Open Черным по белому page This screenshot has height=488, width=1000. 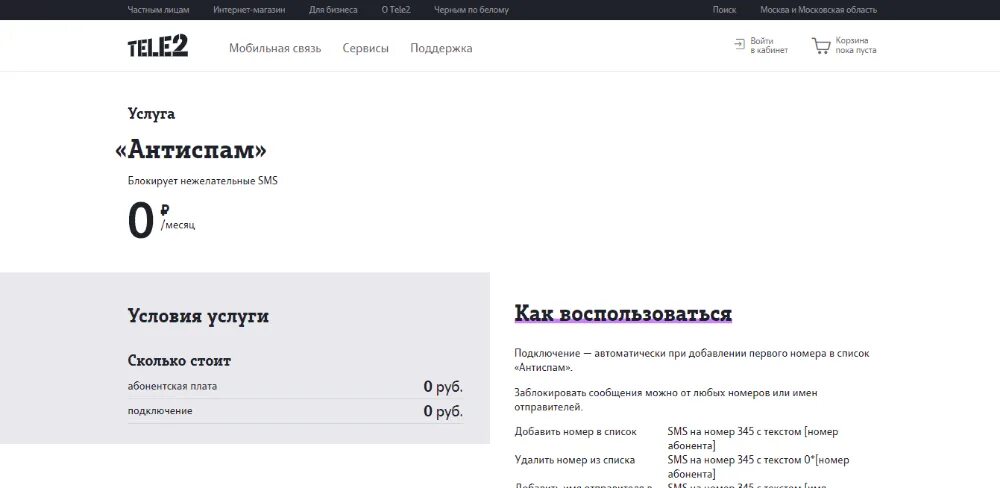click(x=471, y=10)
